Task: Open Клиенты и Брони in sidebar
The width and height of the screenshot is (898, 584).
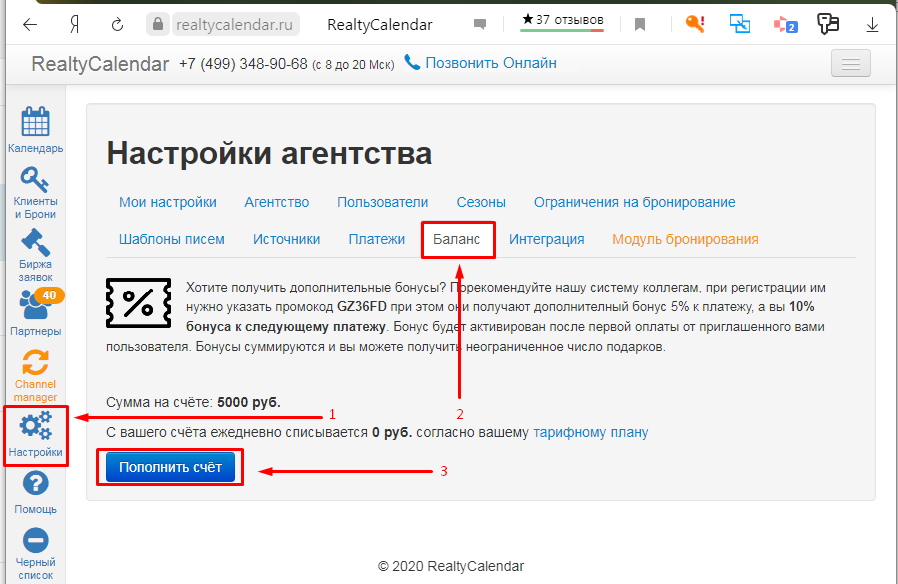Action: click(36, 193)
